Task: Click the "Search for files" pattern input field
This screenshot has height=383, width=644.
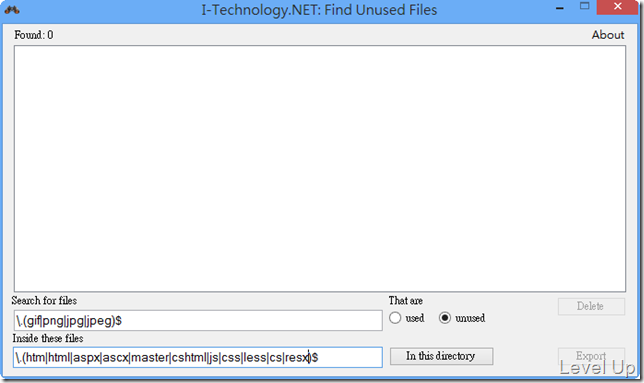Action: 198,321
